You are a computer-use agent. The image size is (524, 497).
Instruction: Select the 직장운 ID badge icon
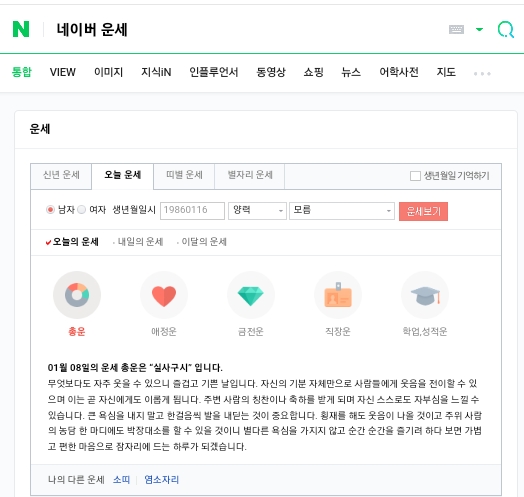click(x=338, y=295)
